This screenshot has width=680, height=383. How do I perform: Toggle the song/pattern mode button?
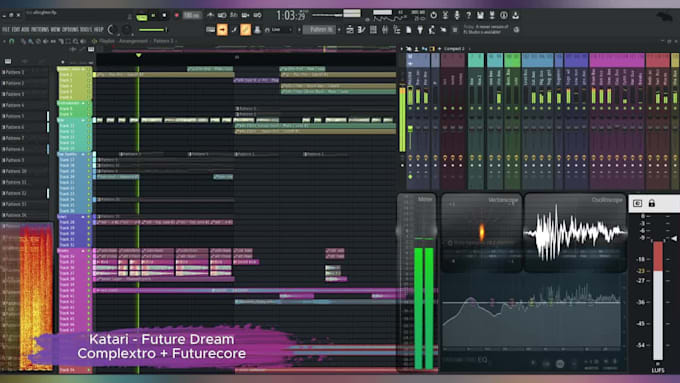[141, 16]
